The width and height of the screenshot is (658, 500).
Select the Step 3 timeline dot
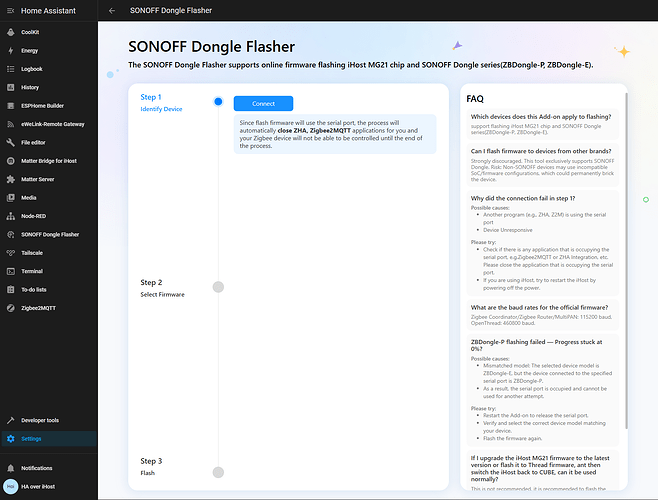[x=218, y=472]
